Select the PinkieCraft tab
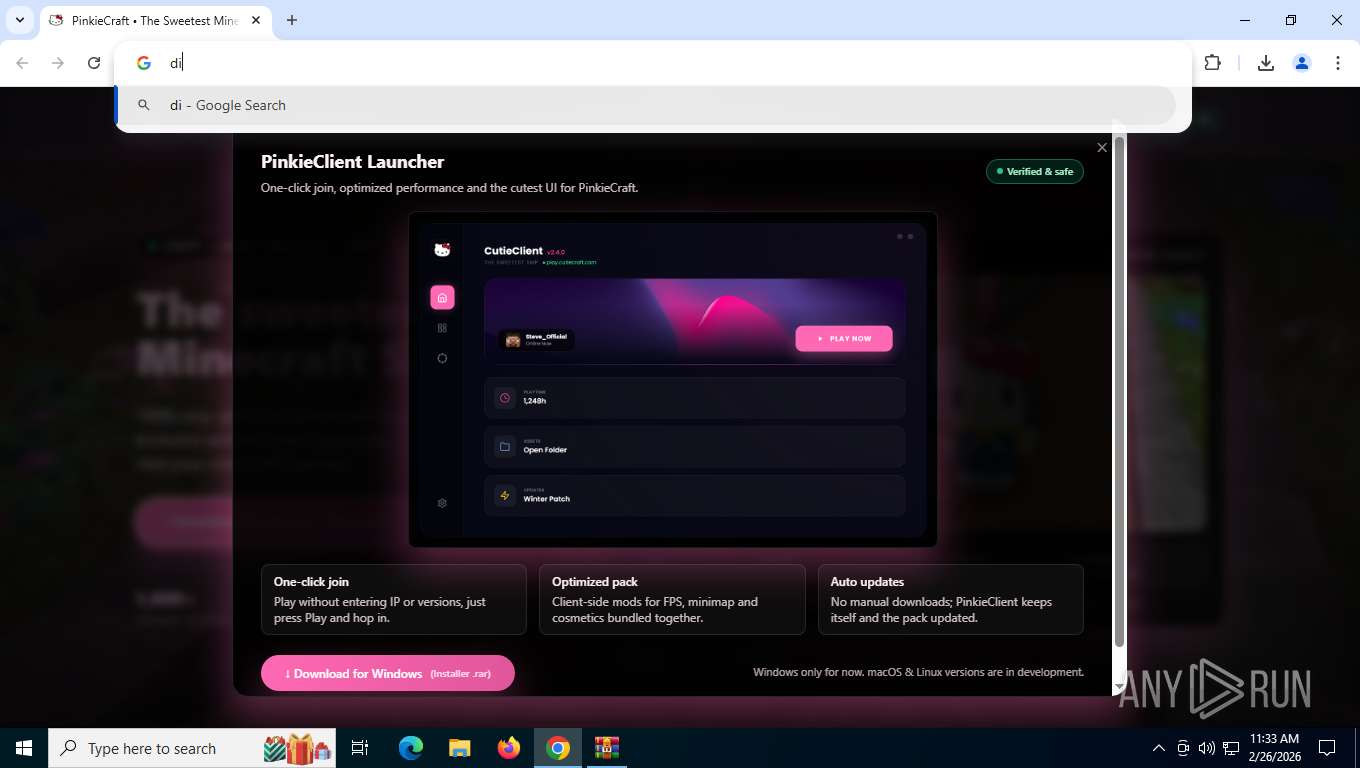The image size is (1360, 768). [x=155, y=20]
